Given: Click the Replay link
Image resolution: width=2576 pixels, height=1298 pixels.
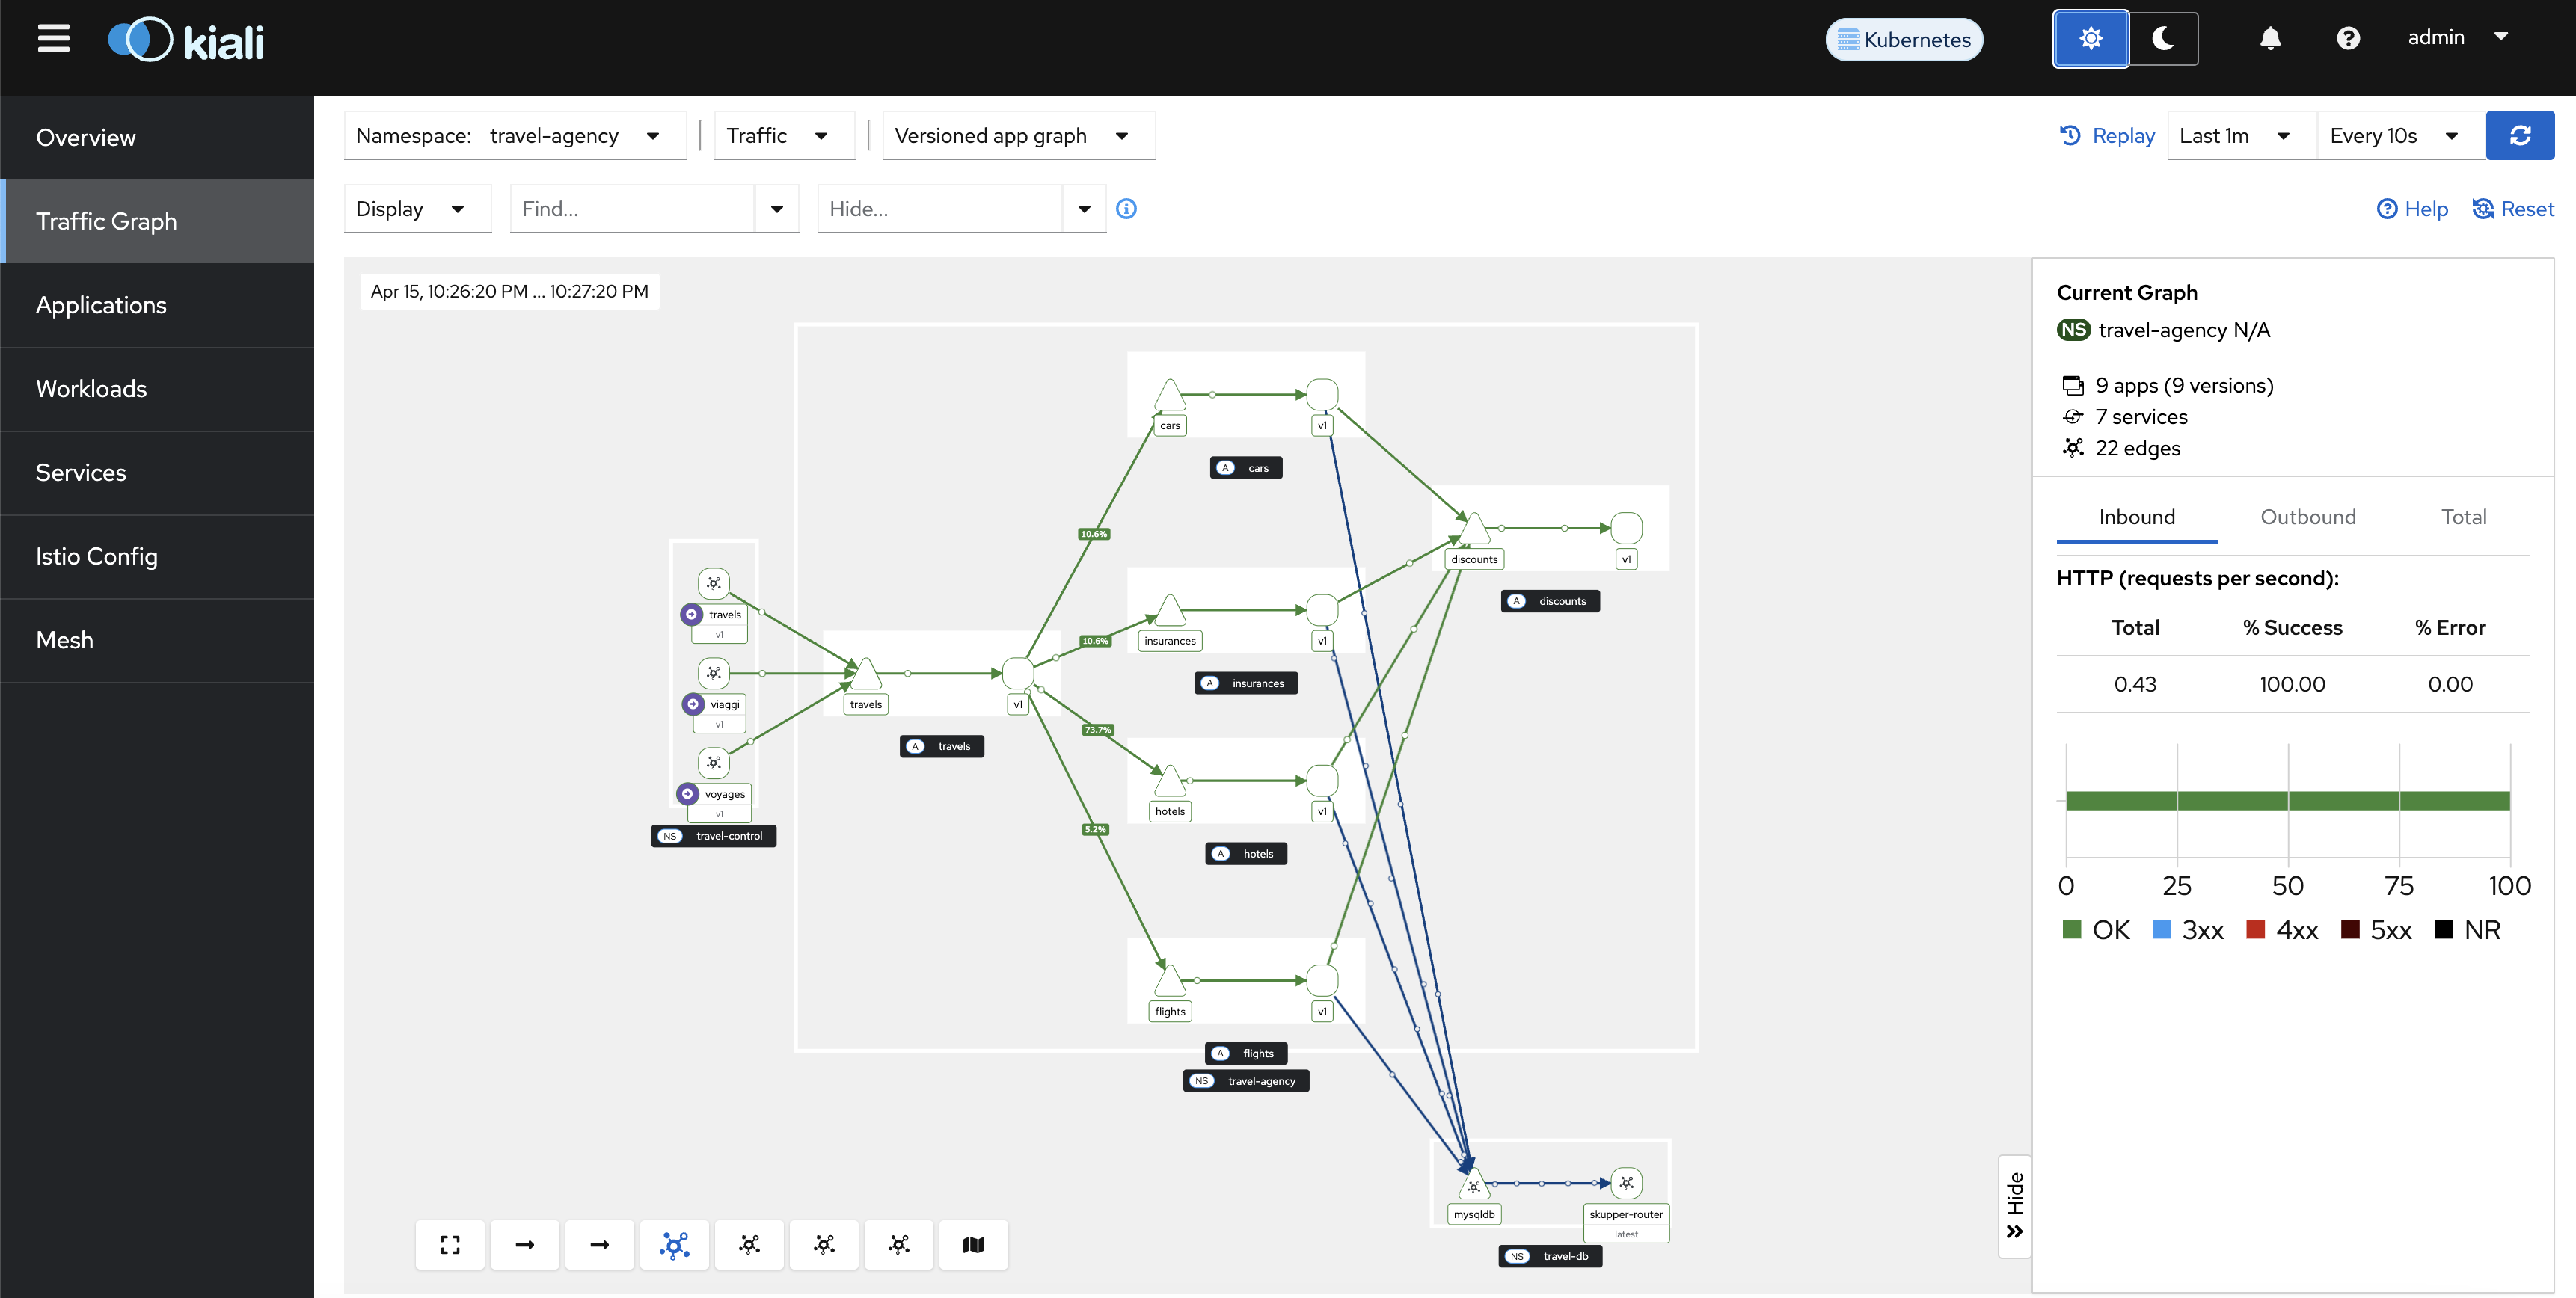Looking at the screenshot, I should tap(2106, 135).
